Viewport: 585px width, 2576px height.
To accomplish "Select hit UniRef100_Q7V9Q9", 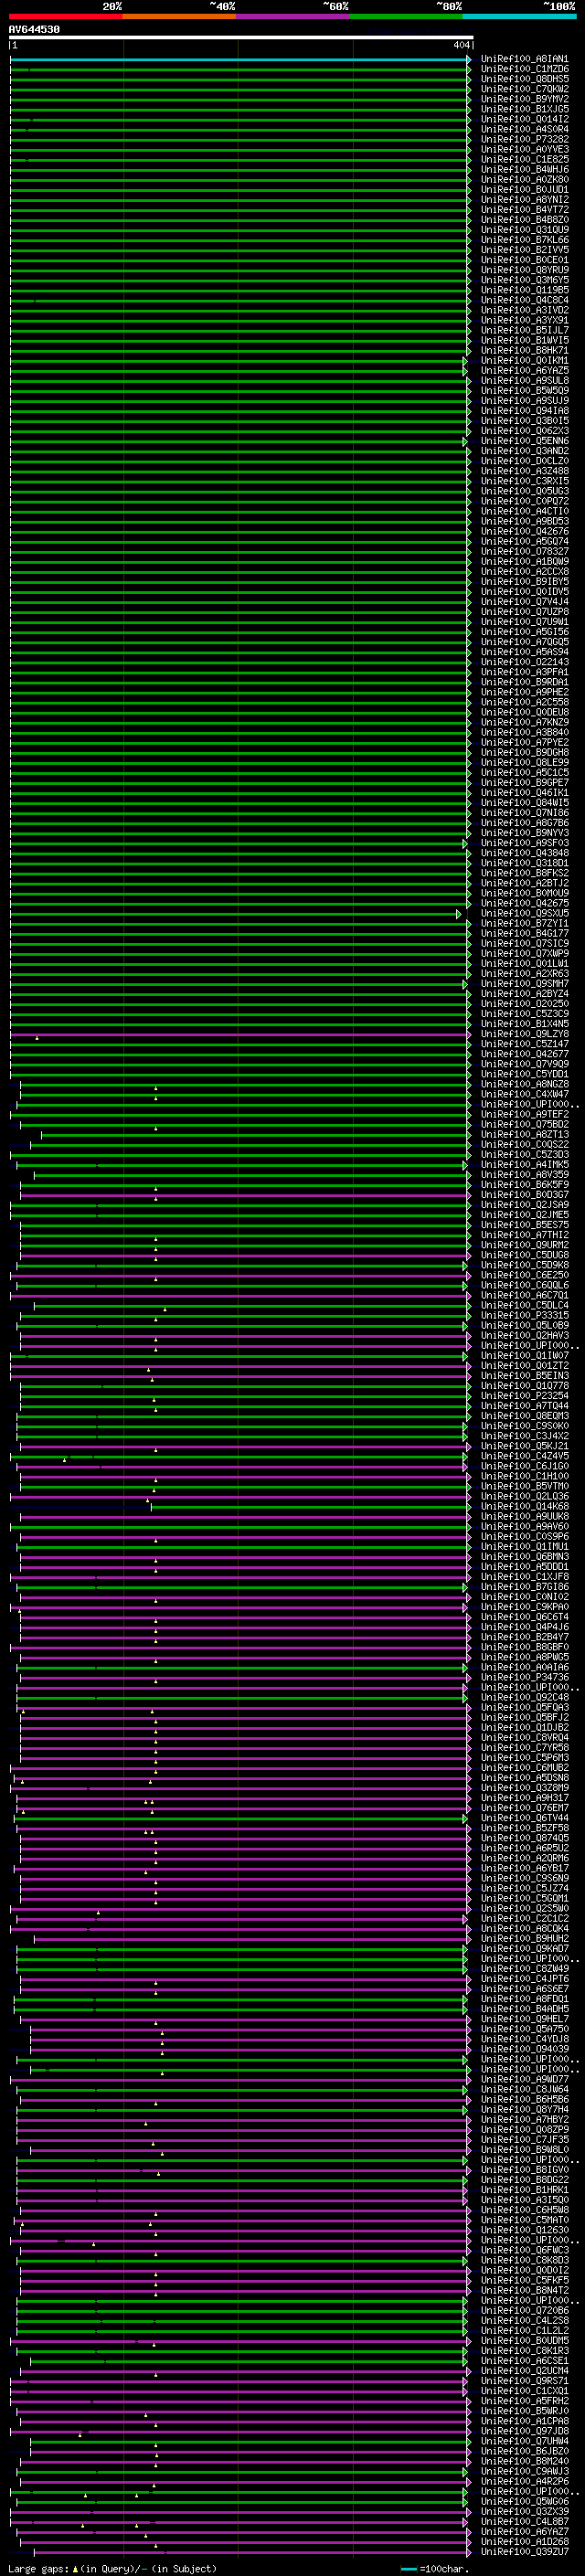I will pos(525,1064).
